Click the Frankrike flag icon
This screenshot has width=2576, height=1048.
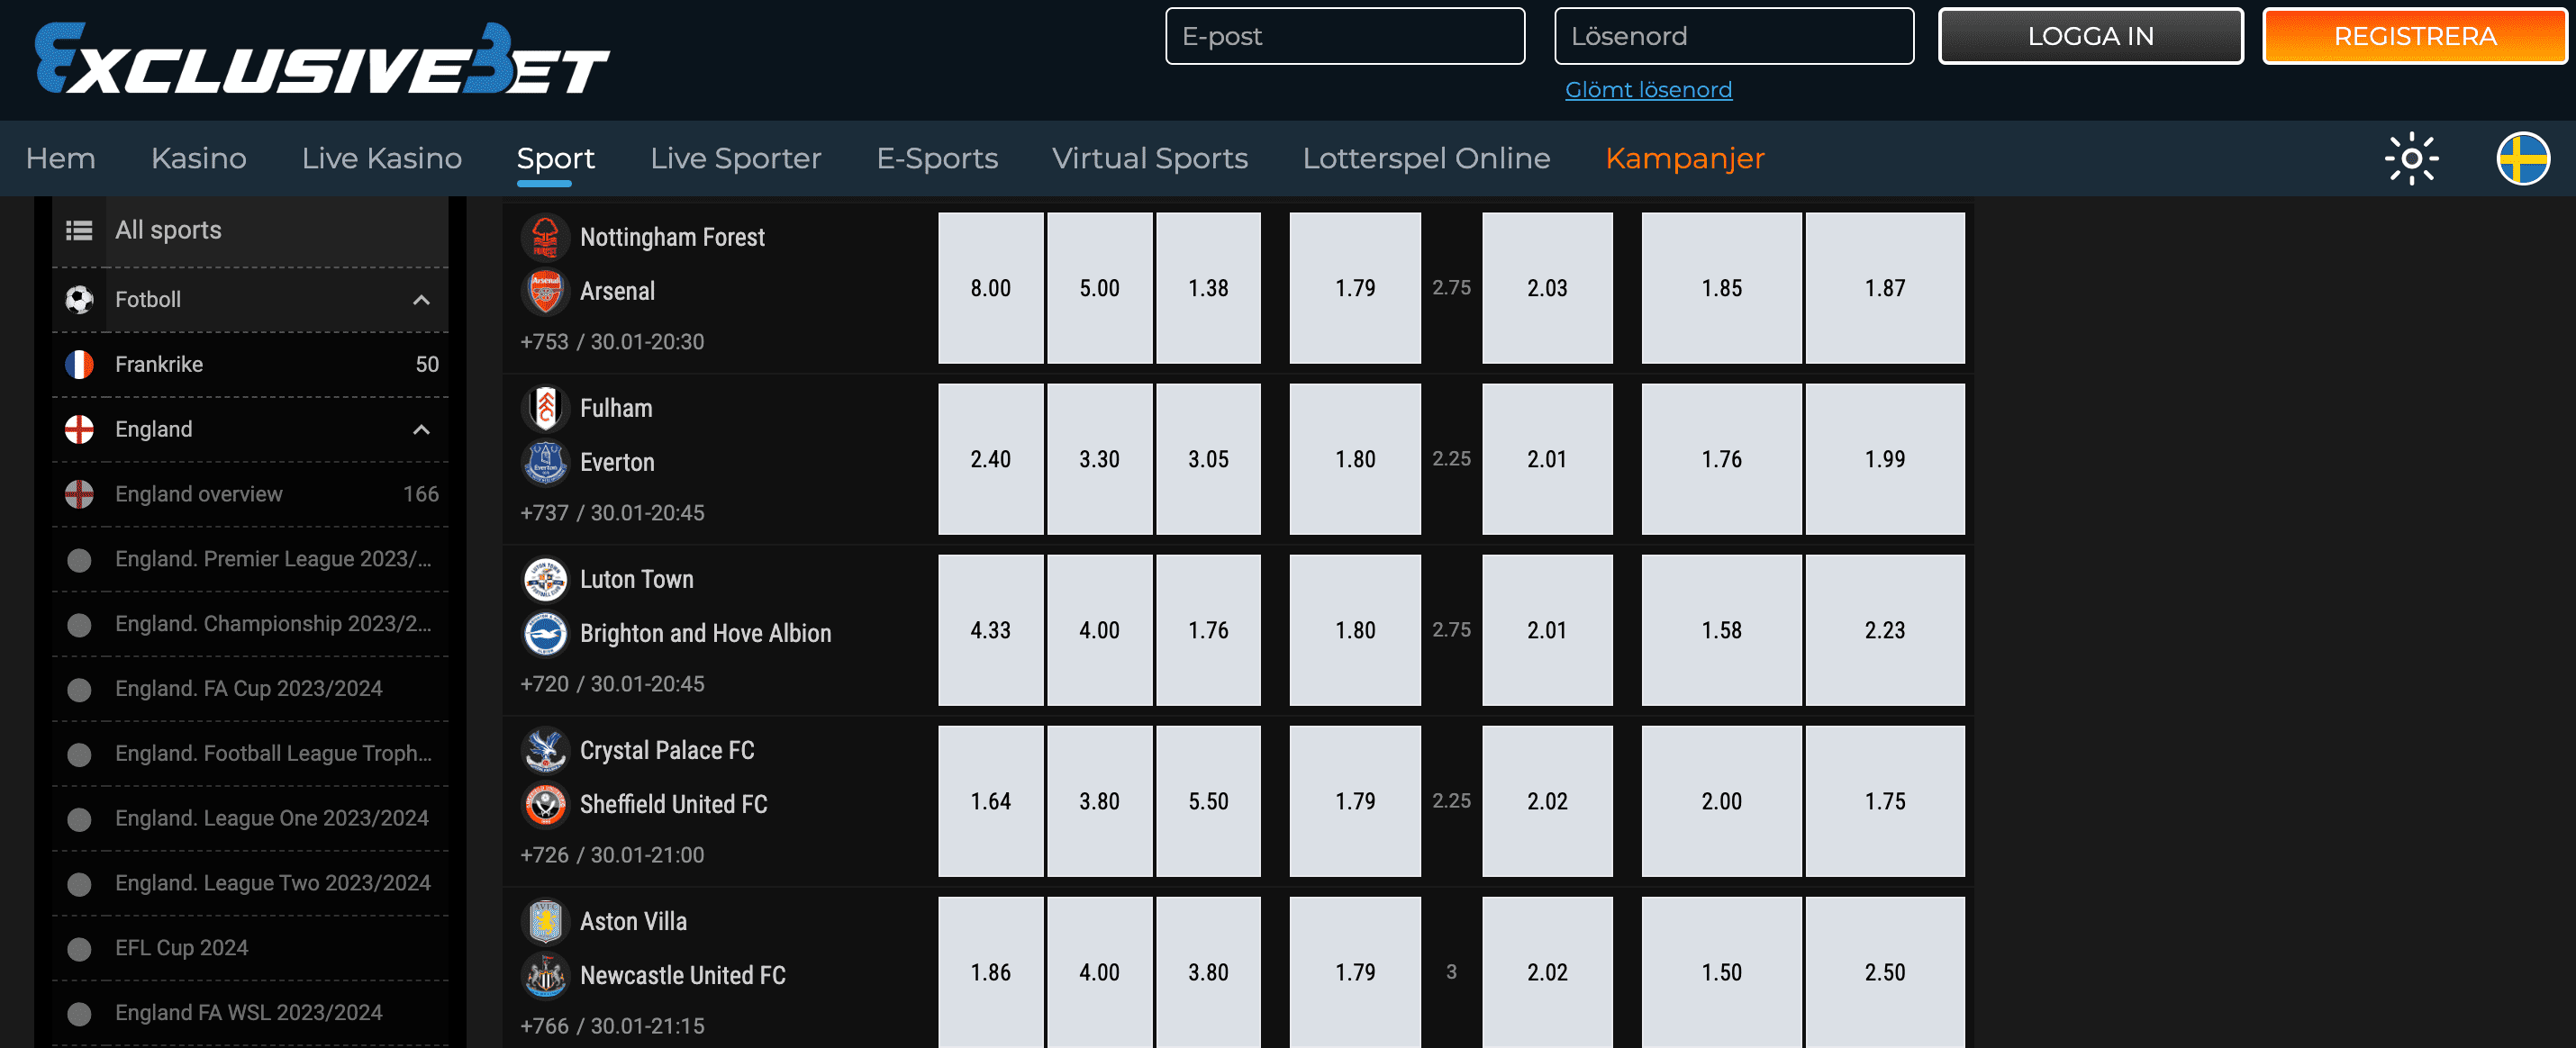pyautogui.click(x=79, y=364)
